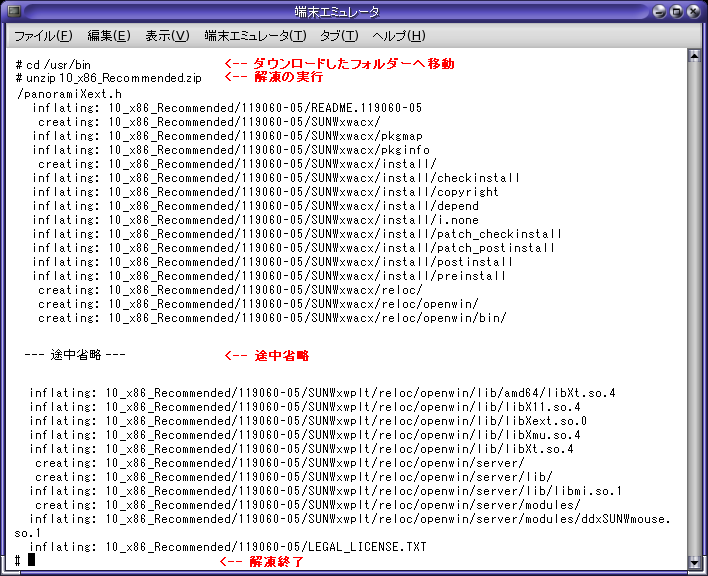708x576 pixels.
Task: Open the 編集(E) menu
Action: point(109,36)
